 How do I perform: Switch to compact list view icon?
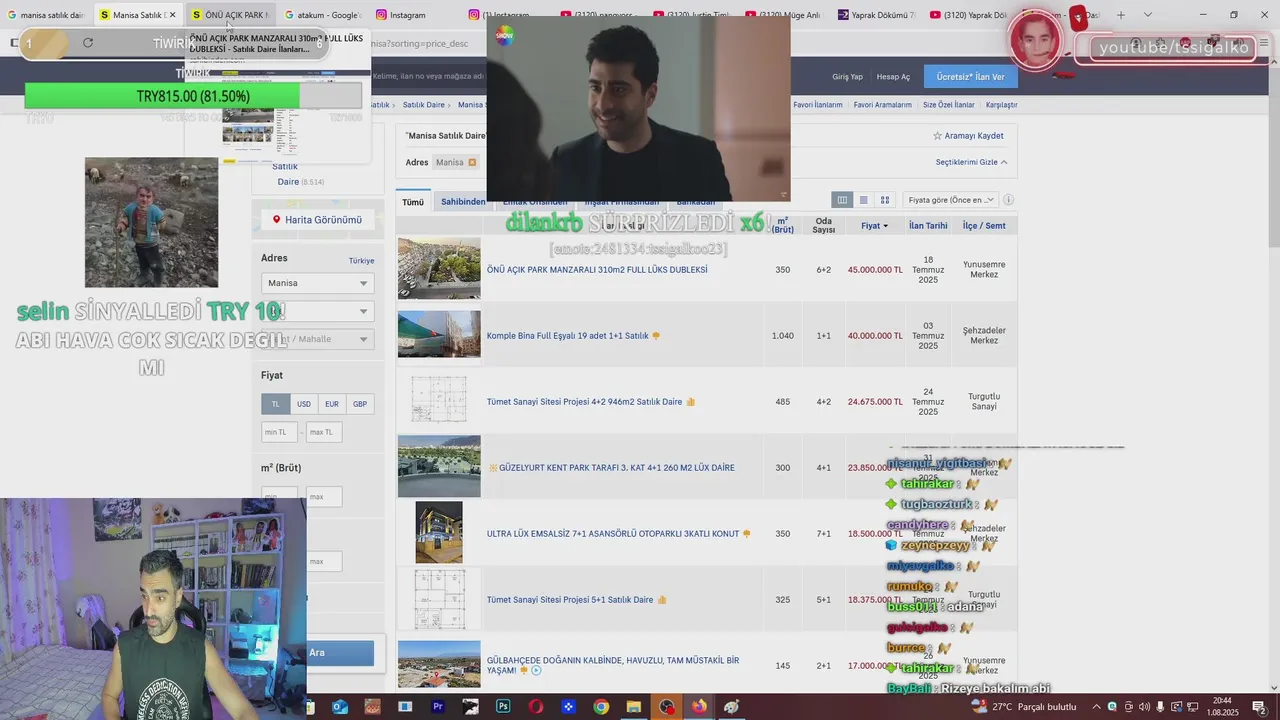click(x=864, y=200)
